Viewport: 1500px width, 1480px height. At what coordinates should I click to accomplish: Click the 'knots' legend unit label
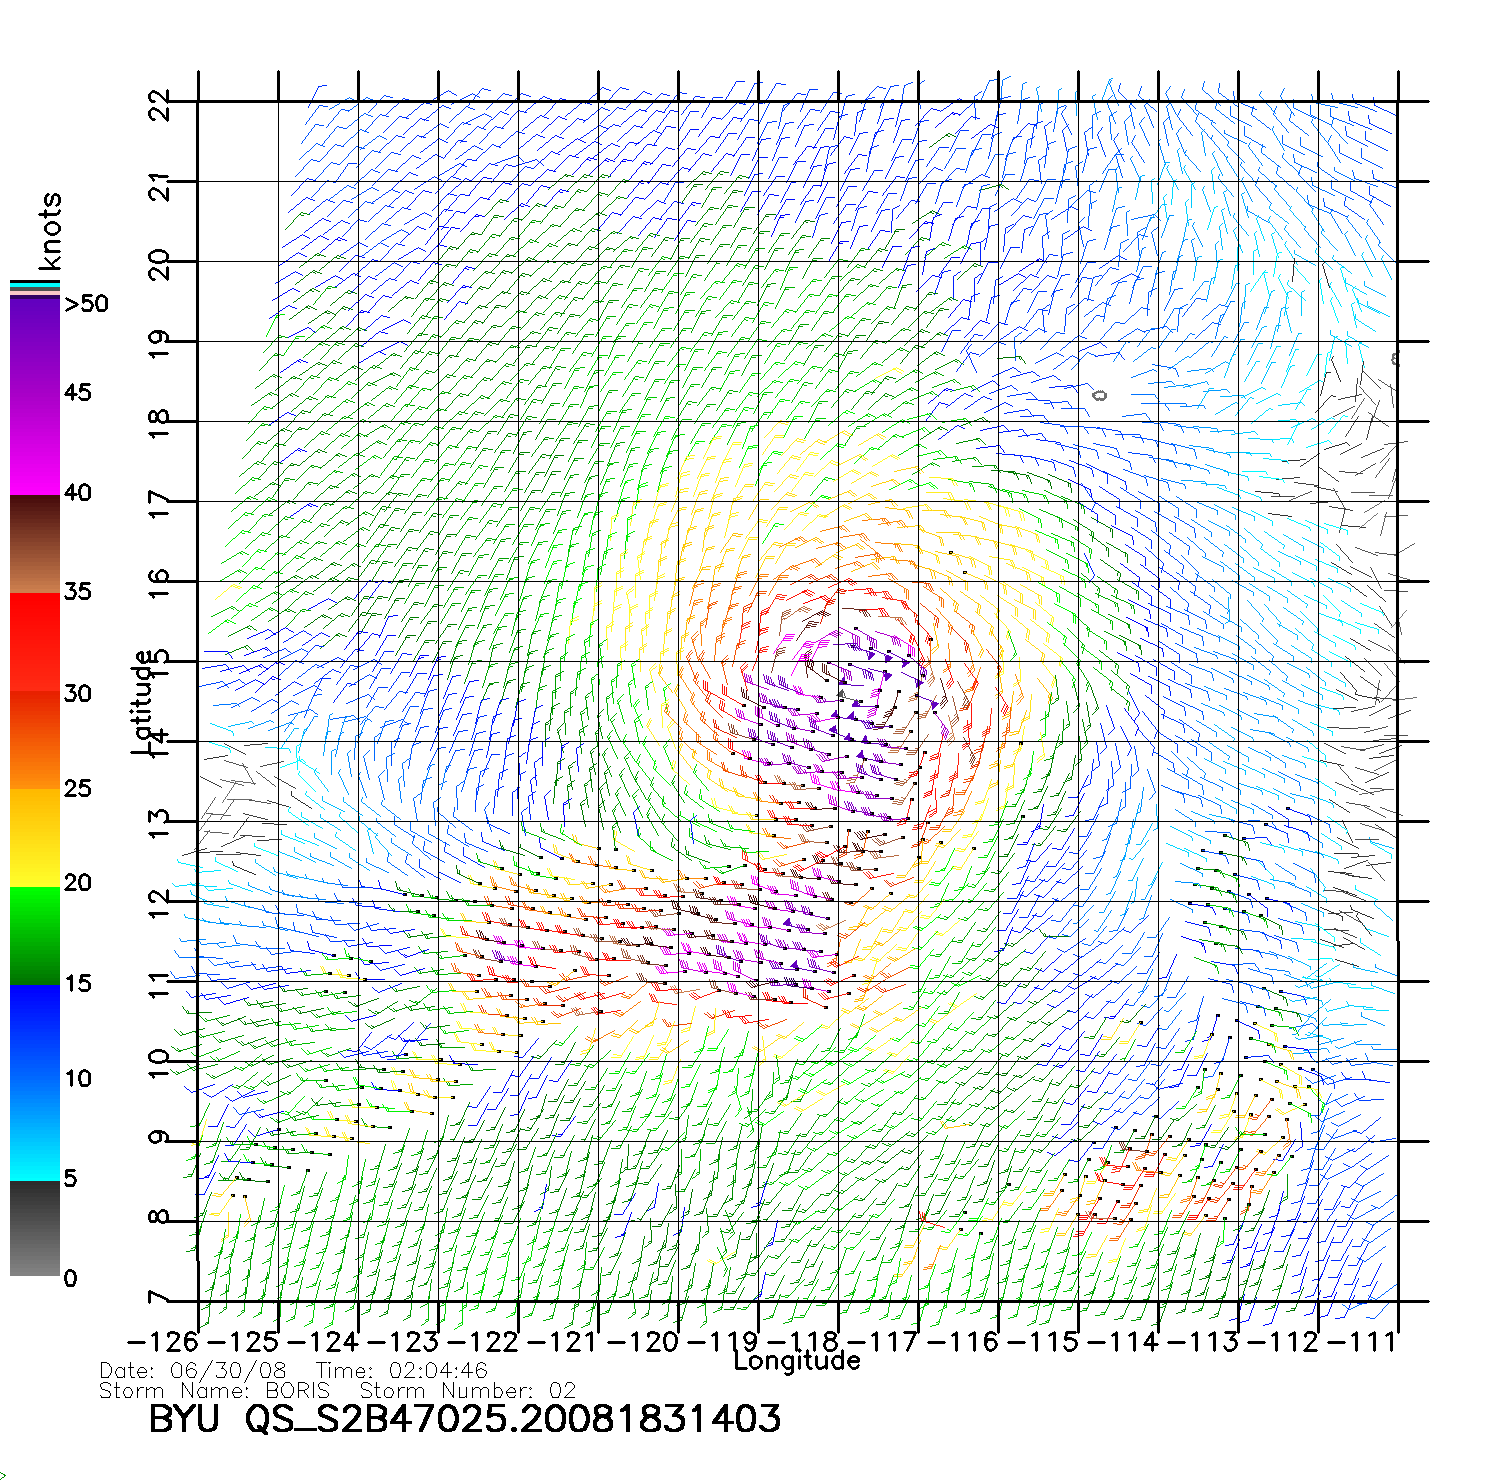coord(50,231)
